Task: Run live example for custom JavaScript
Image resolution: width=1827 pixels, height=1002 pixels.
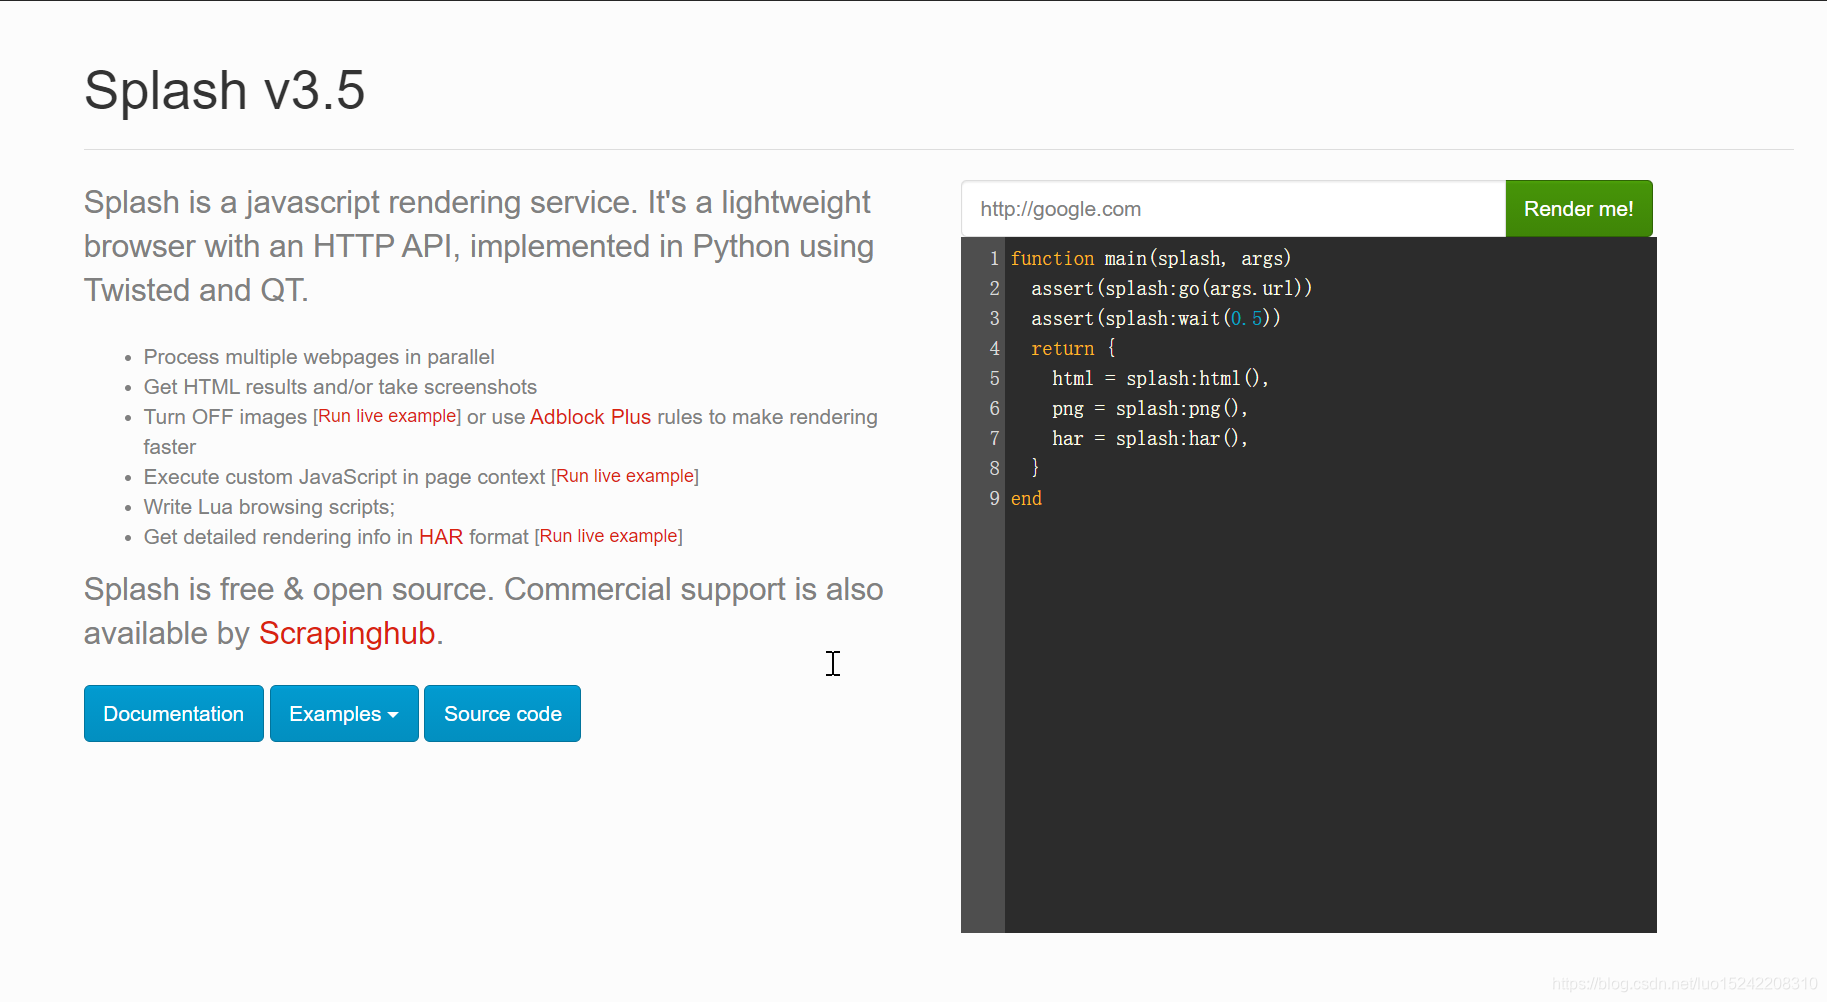Action: coord(625,476)
